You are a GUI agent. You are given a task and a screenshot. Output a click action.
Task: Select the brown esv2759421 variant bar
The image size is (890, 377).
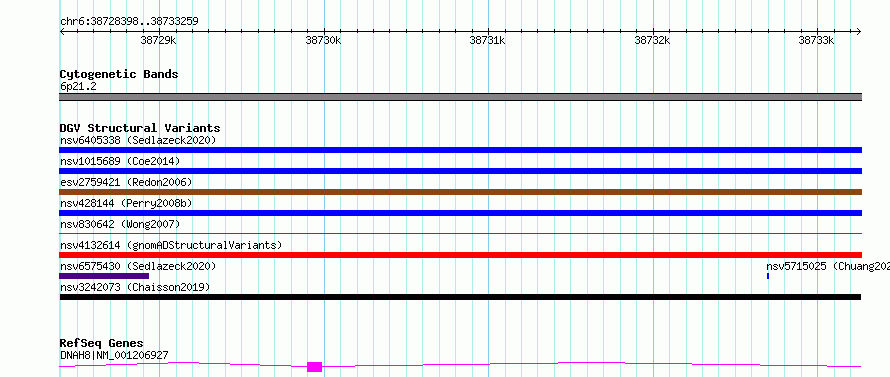point(460,192)
